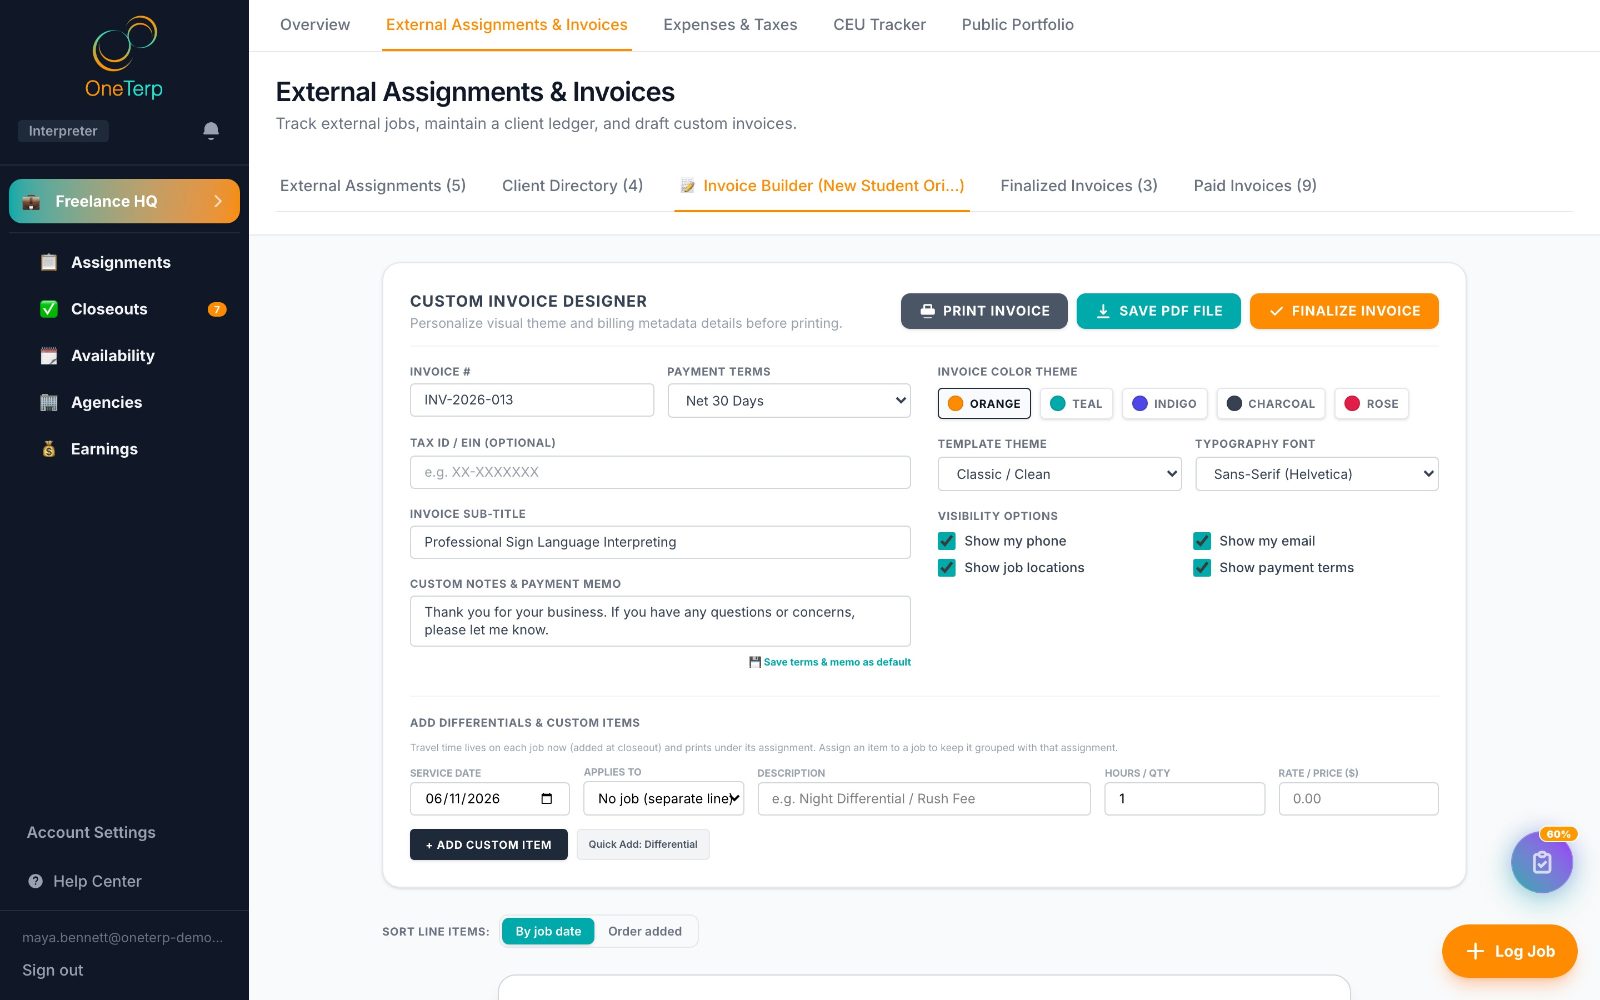Click Add Custom Item button
Image resolution: width=1600 pixels, height=1000 pixels.
pos(489,845)
